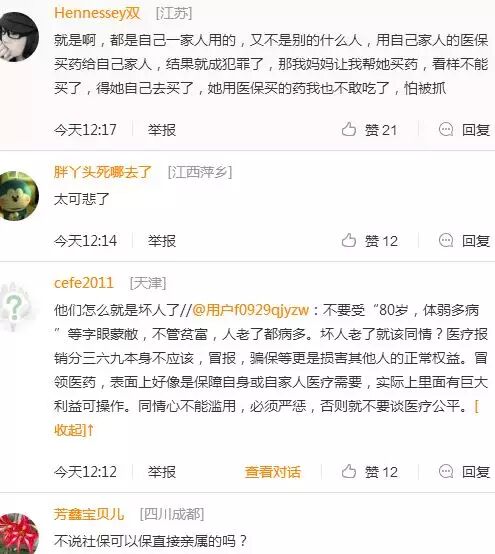This screenshot has height=554, width=495.
Task: Like 胖丫头死哪去了's comment with thumbs-up icon
Action: 349,241
